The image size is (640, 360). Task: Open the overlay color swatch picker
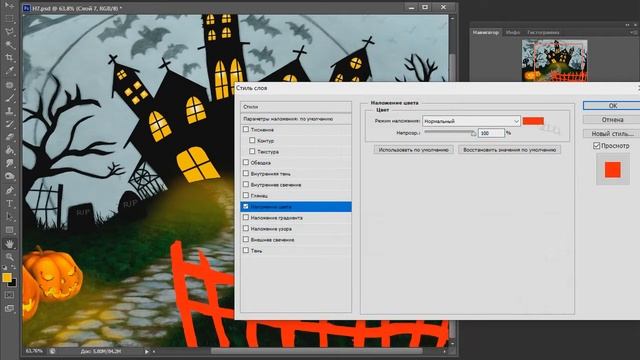pos(533,121)
